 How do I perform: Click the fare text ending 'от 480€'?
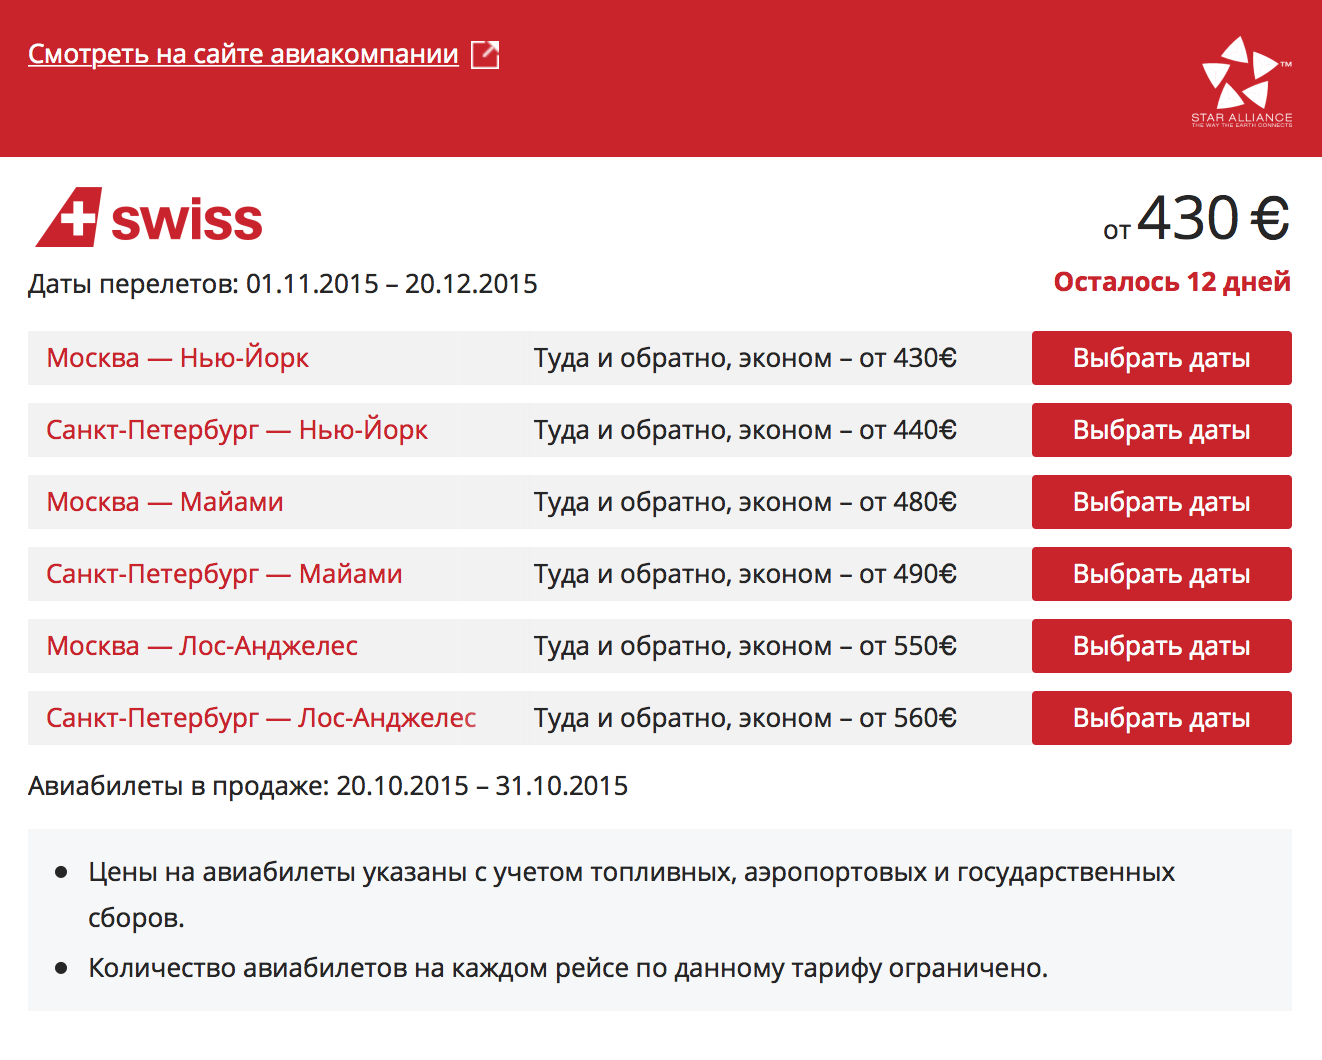click(x=745, y=502)
